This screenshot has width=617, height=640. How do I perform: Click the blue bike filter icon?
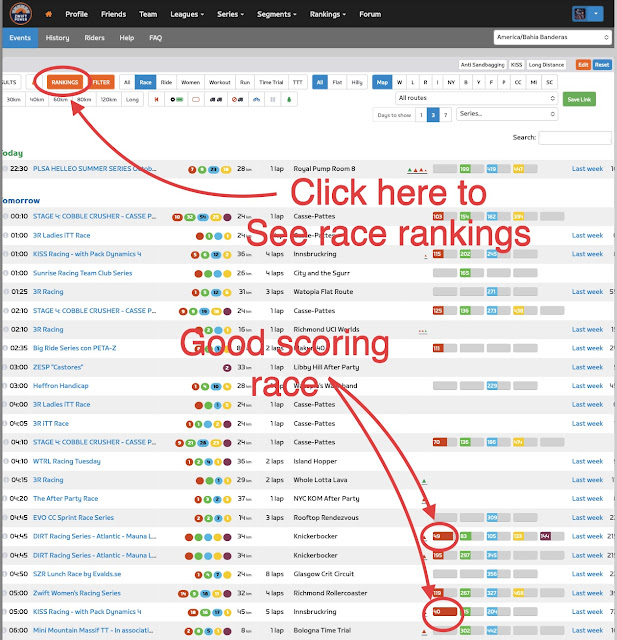pos(256,99)
